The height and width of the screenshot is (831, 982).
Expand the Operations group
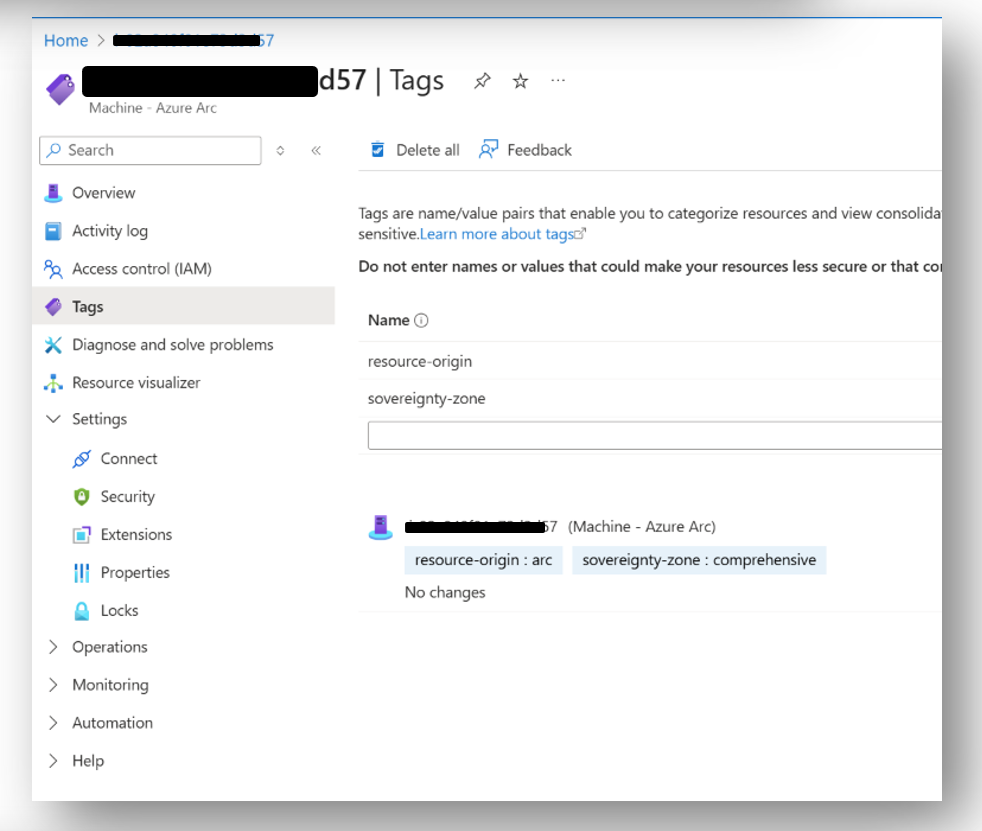(54, 647)
